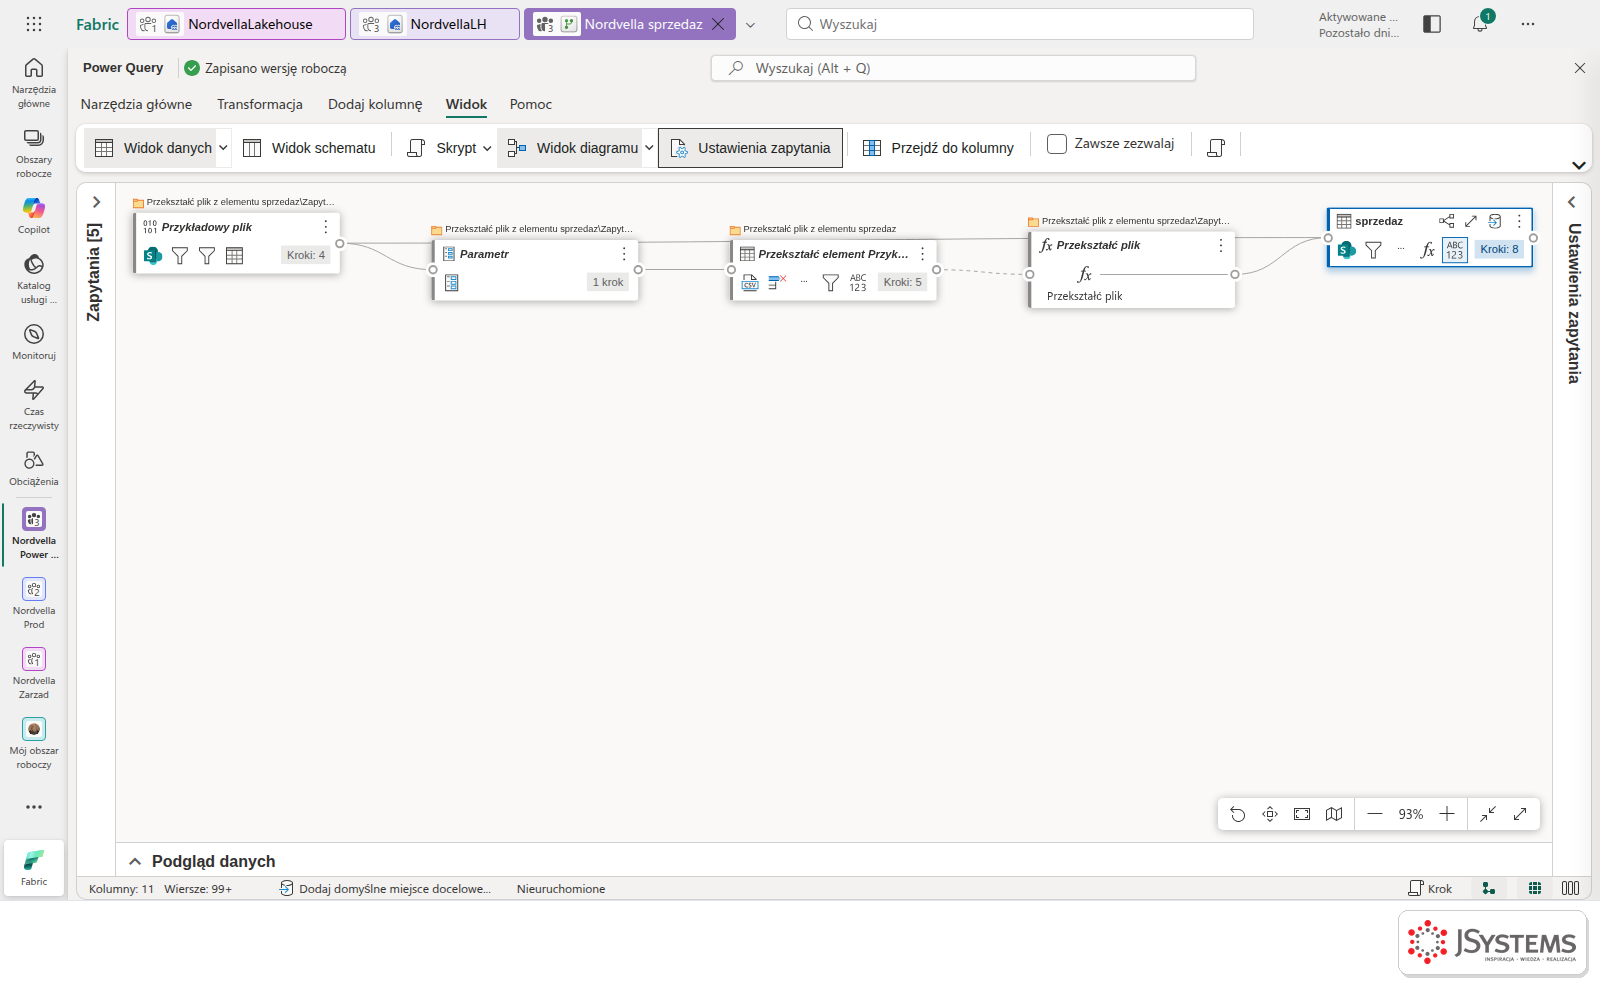Image resolution: width=1600 pixels, height=984 pixels.
Task: Click the Kroki: 5 badge on Przekształć element
Action: [x=902, y=283]
